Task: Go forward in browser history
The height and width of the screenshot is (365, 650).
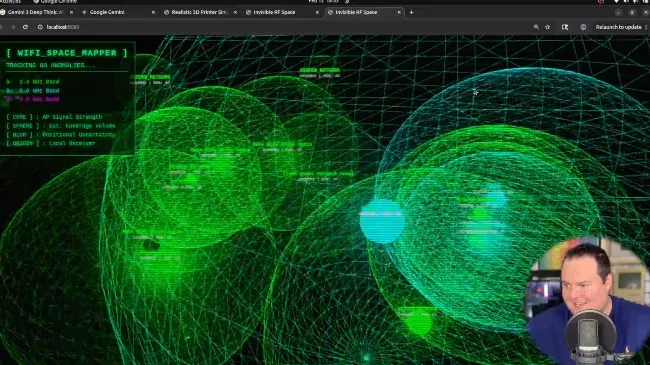Action: coord(13,27)
